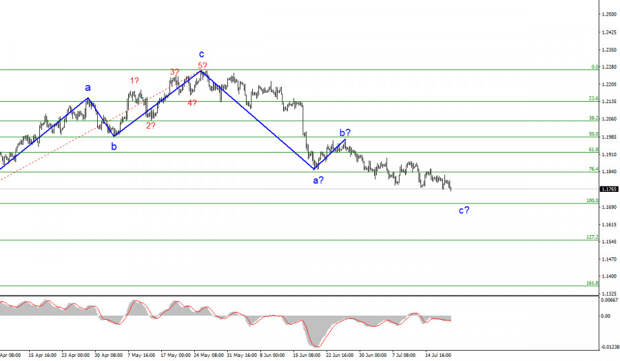
Task: Click the indicator zero level label 0.00
Action: click(x=606, y=316)
